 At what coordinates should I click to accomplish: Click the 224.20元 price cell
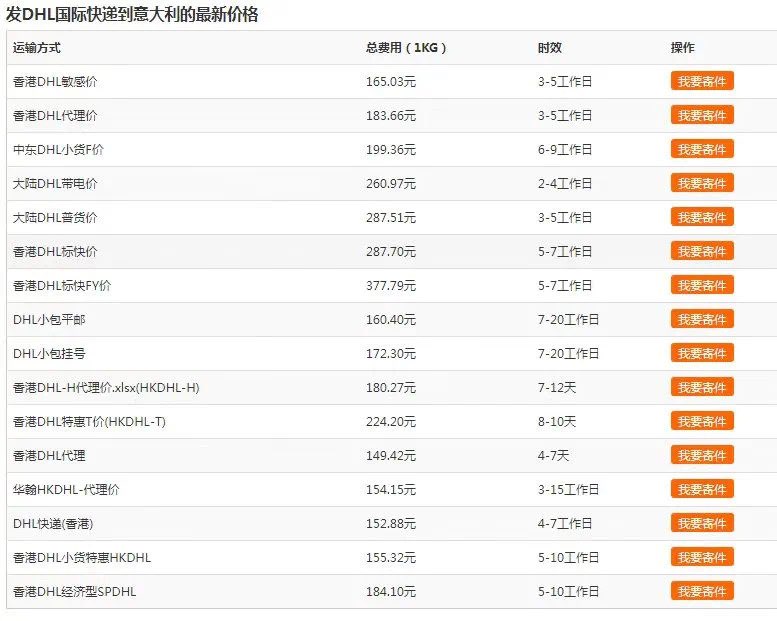click(391, 421)
